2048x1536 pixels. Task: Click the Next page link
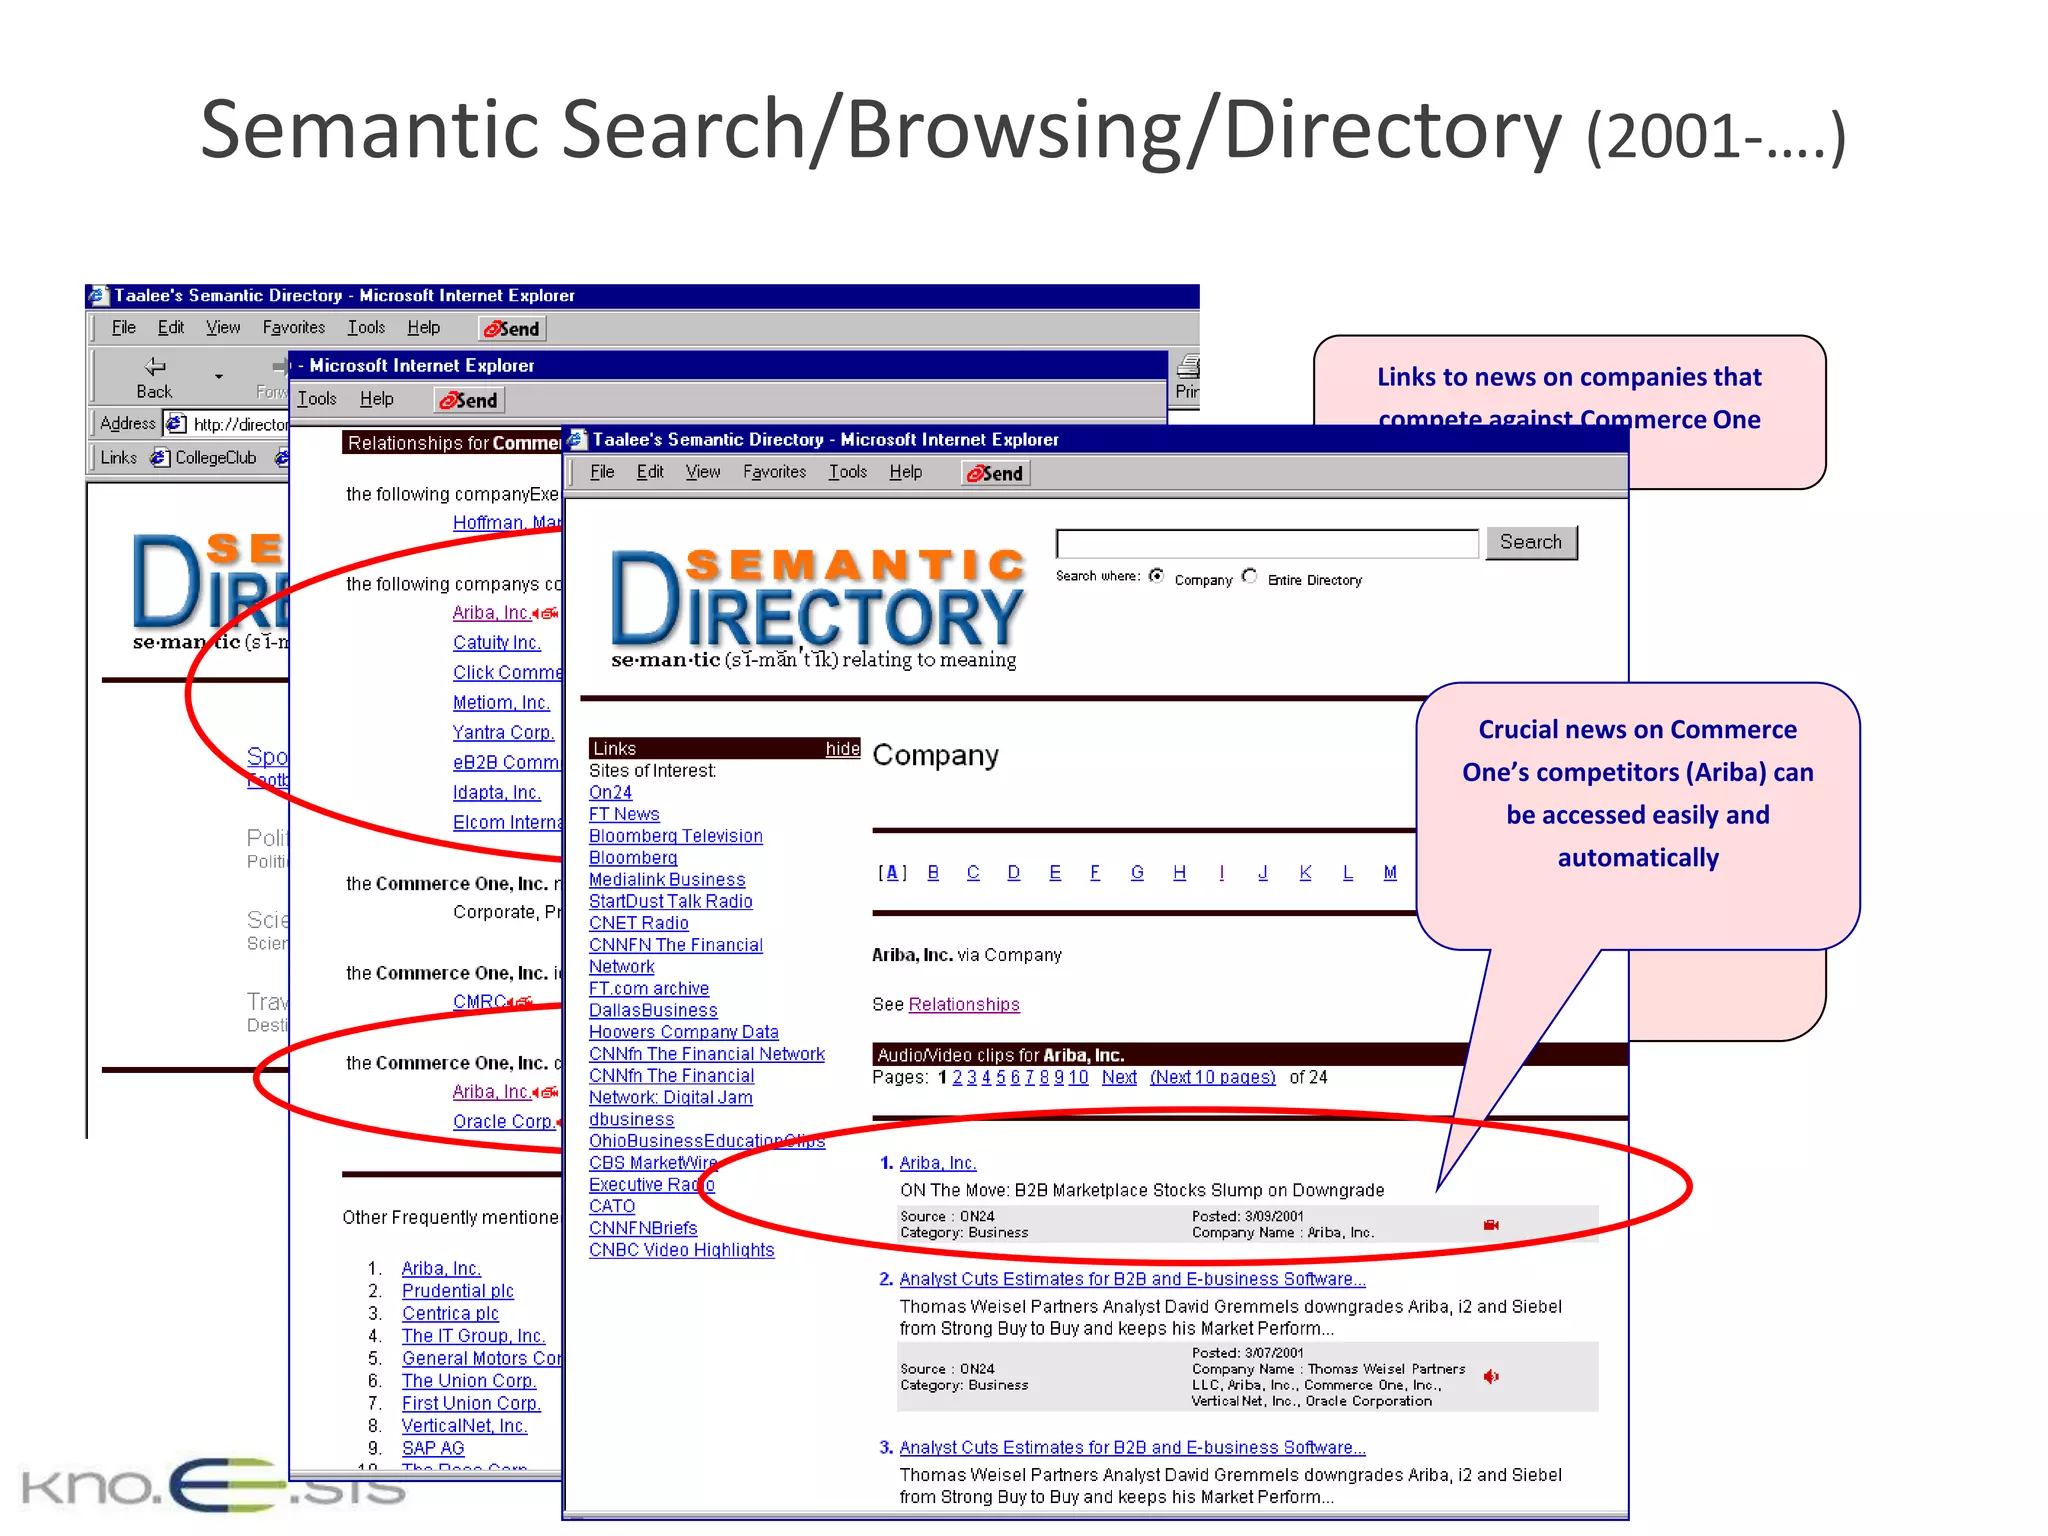[x=1119, y=1077]
